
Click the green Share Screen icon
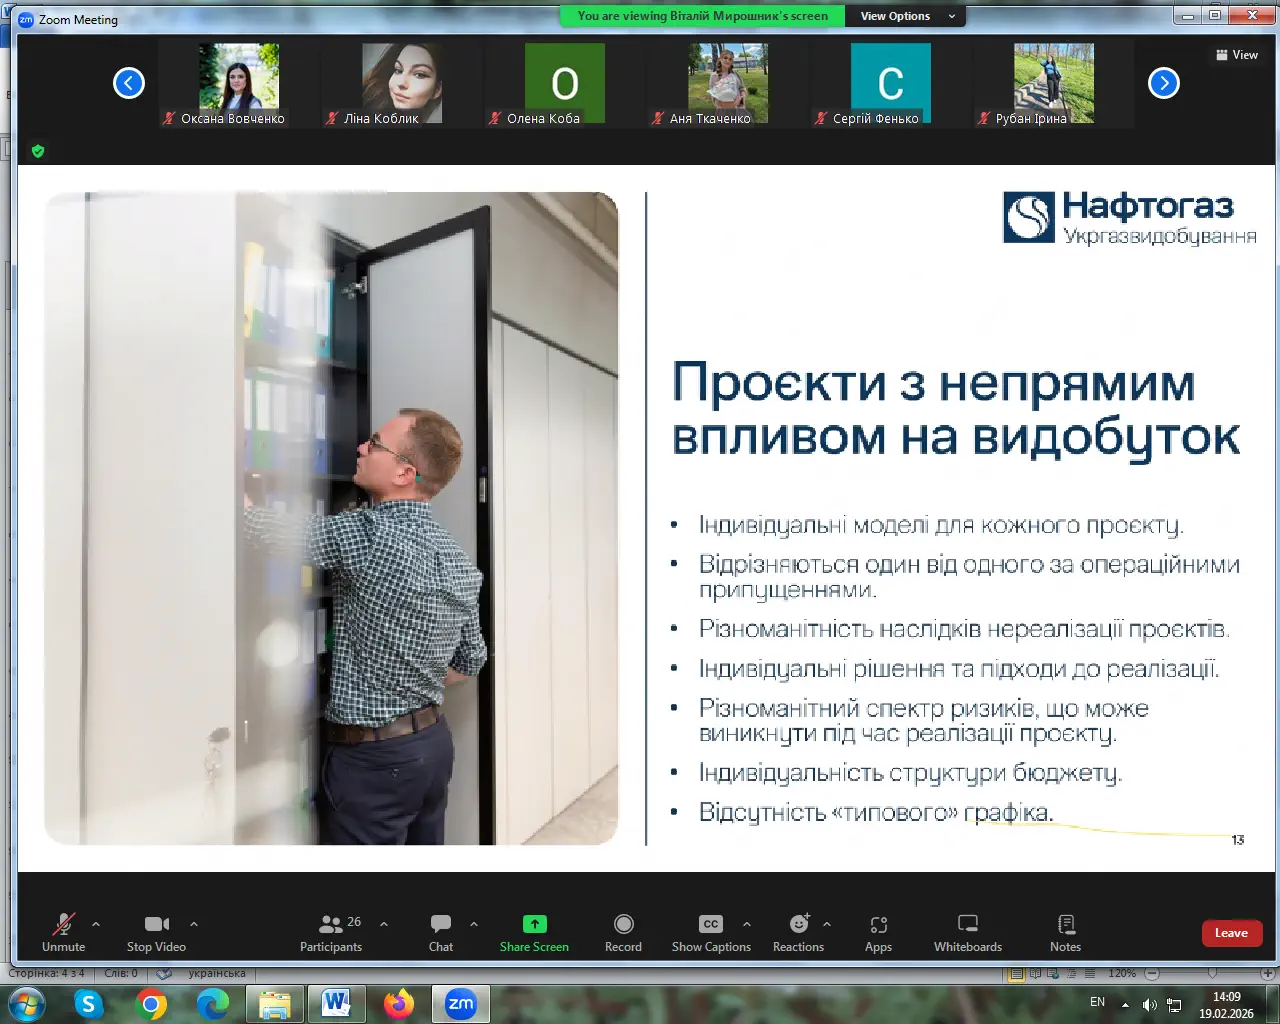(x=534, y=925)
